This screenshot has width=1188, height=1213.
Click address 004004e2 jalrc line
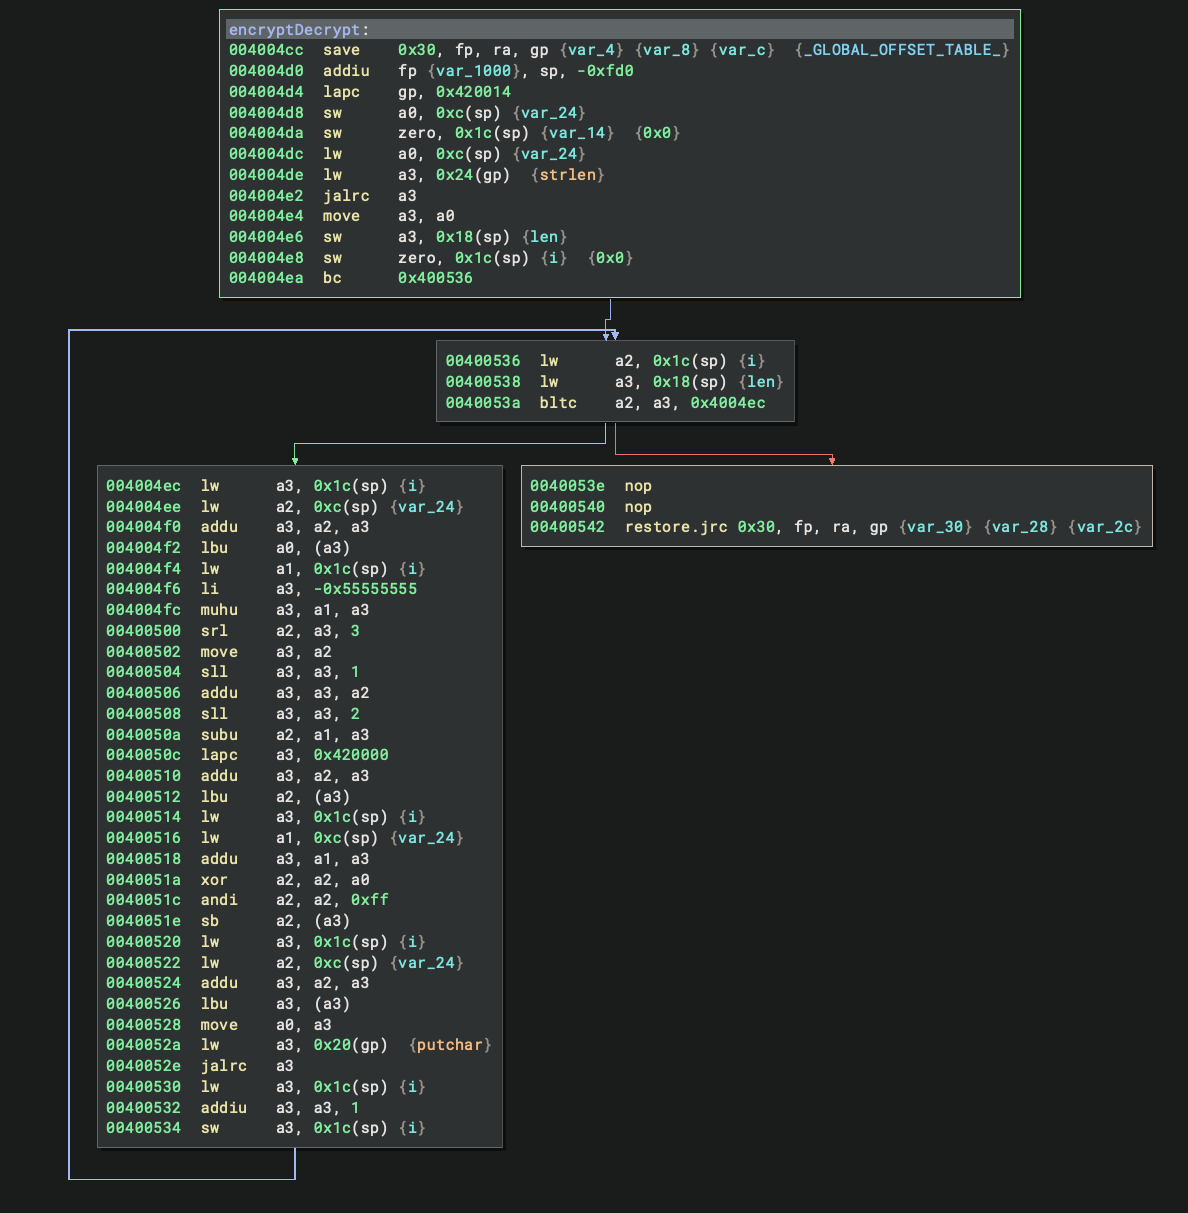pyautogui.click(x=266, y=196)
